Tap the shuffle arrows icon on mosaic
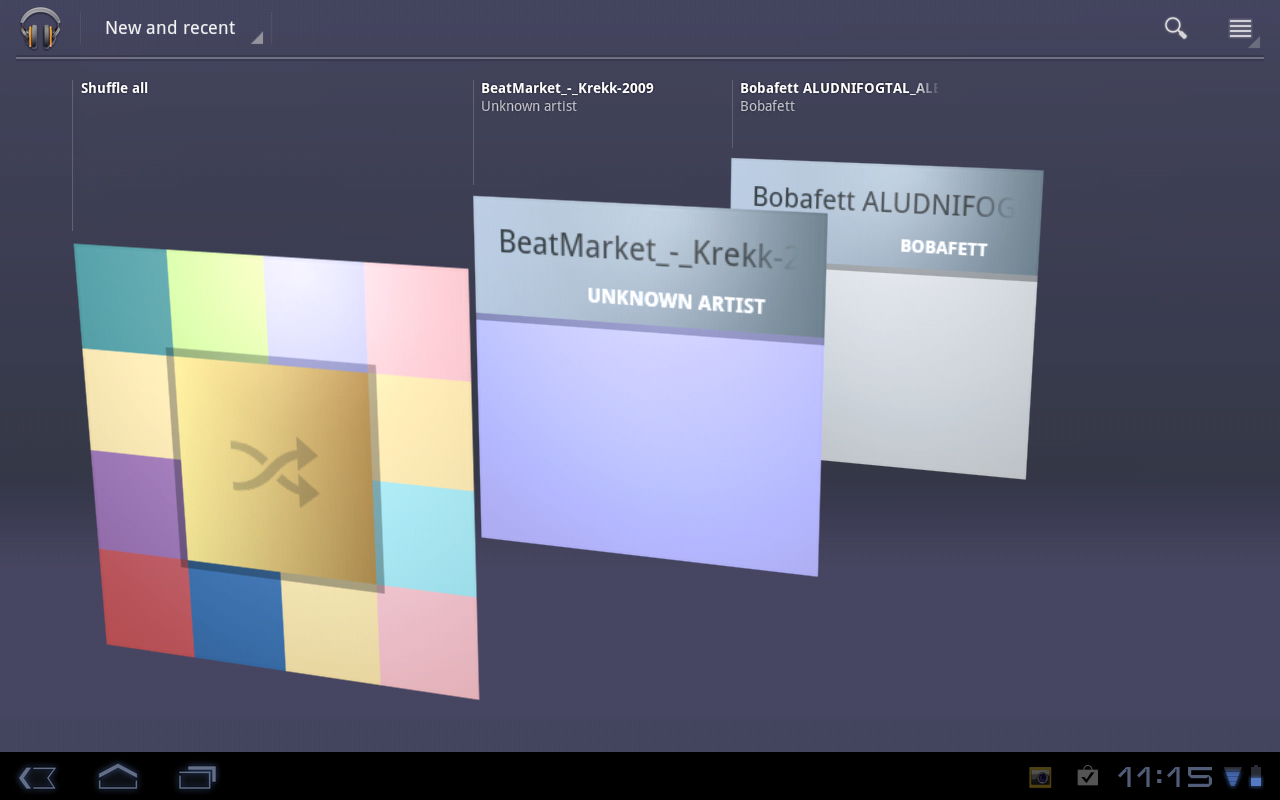 pos(275,471)
